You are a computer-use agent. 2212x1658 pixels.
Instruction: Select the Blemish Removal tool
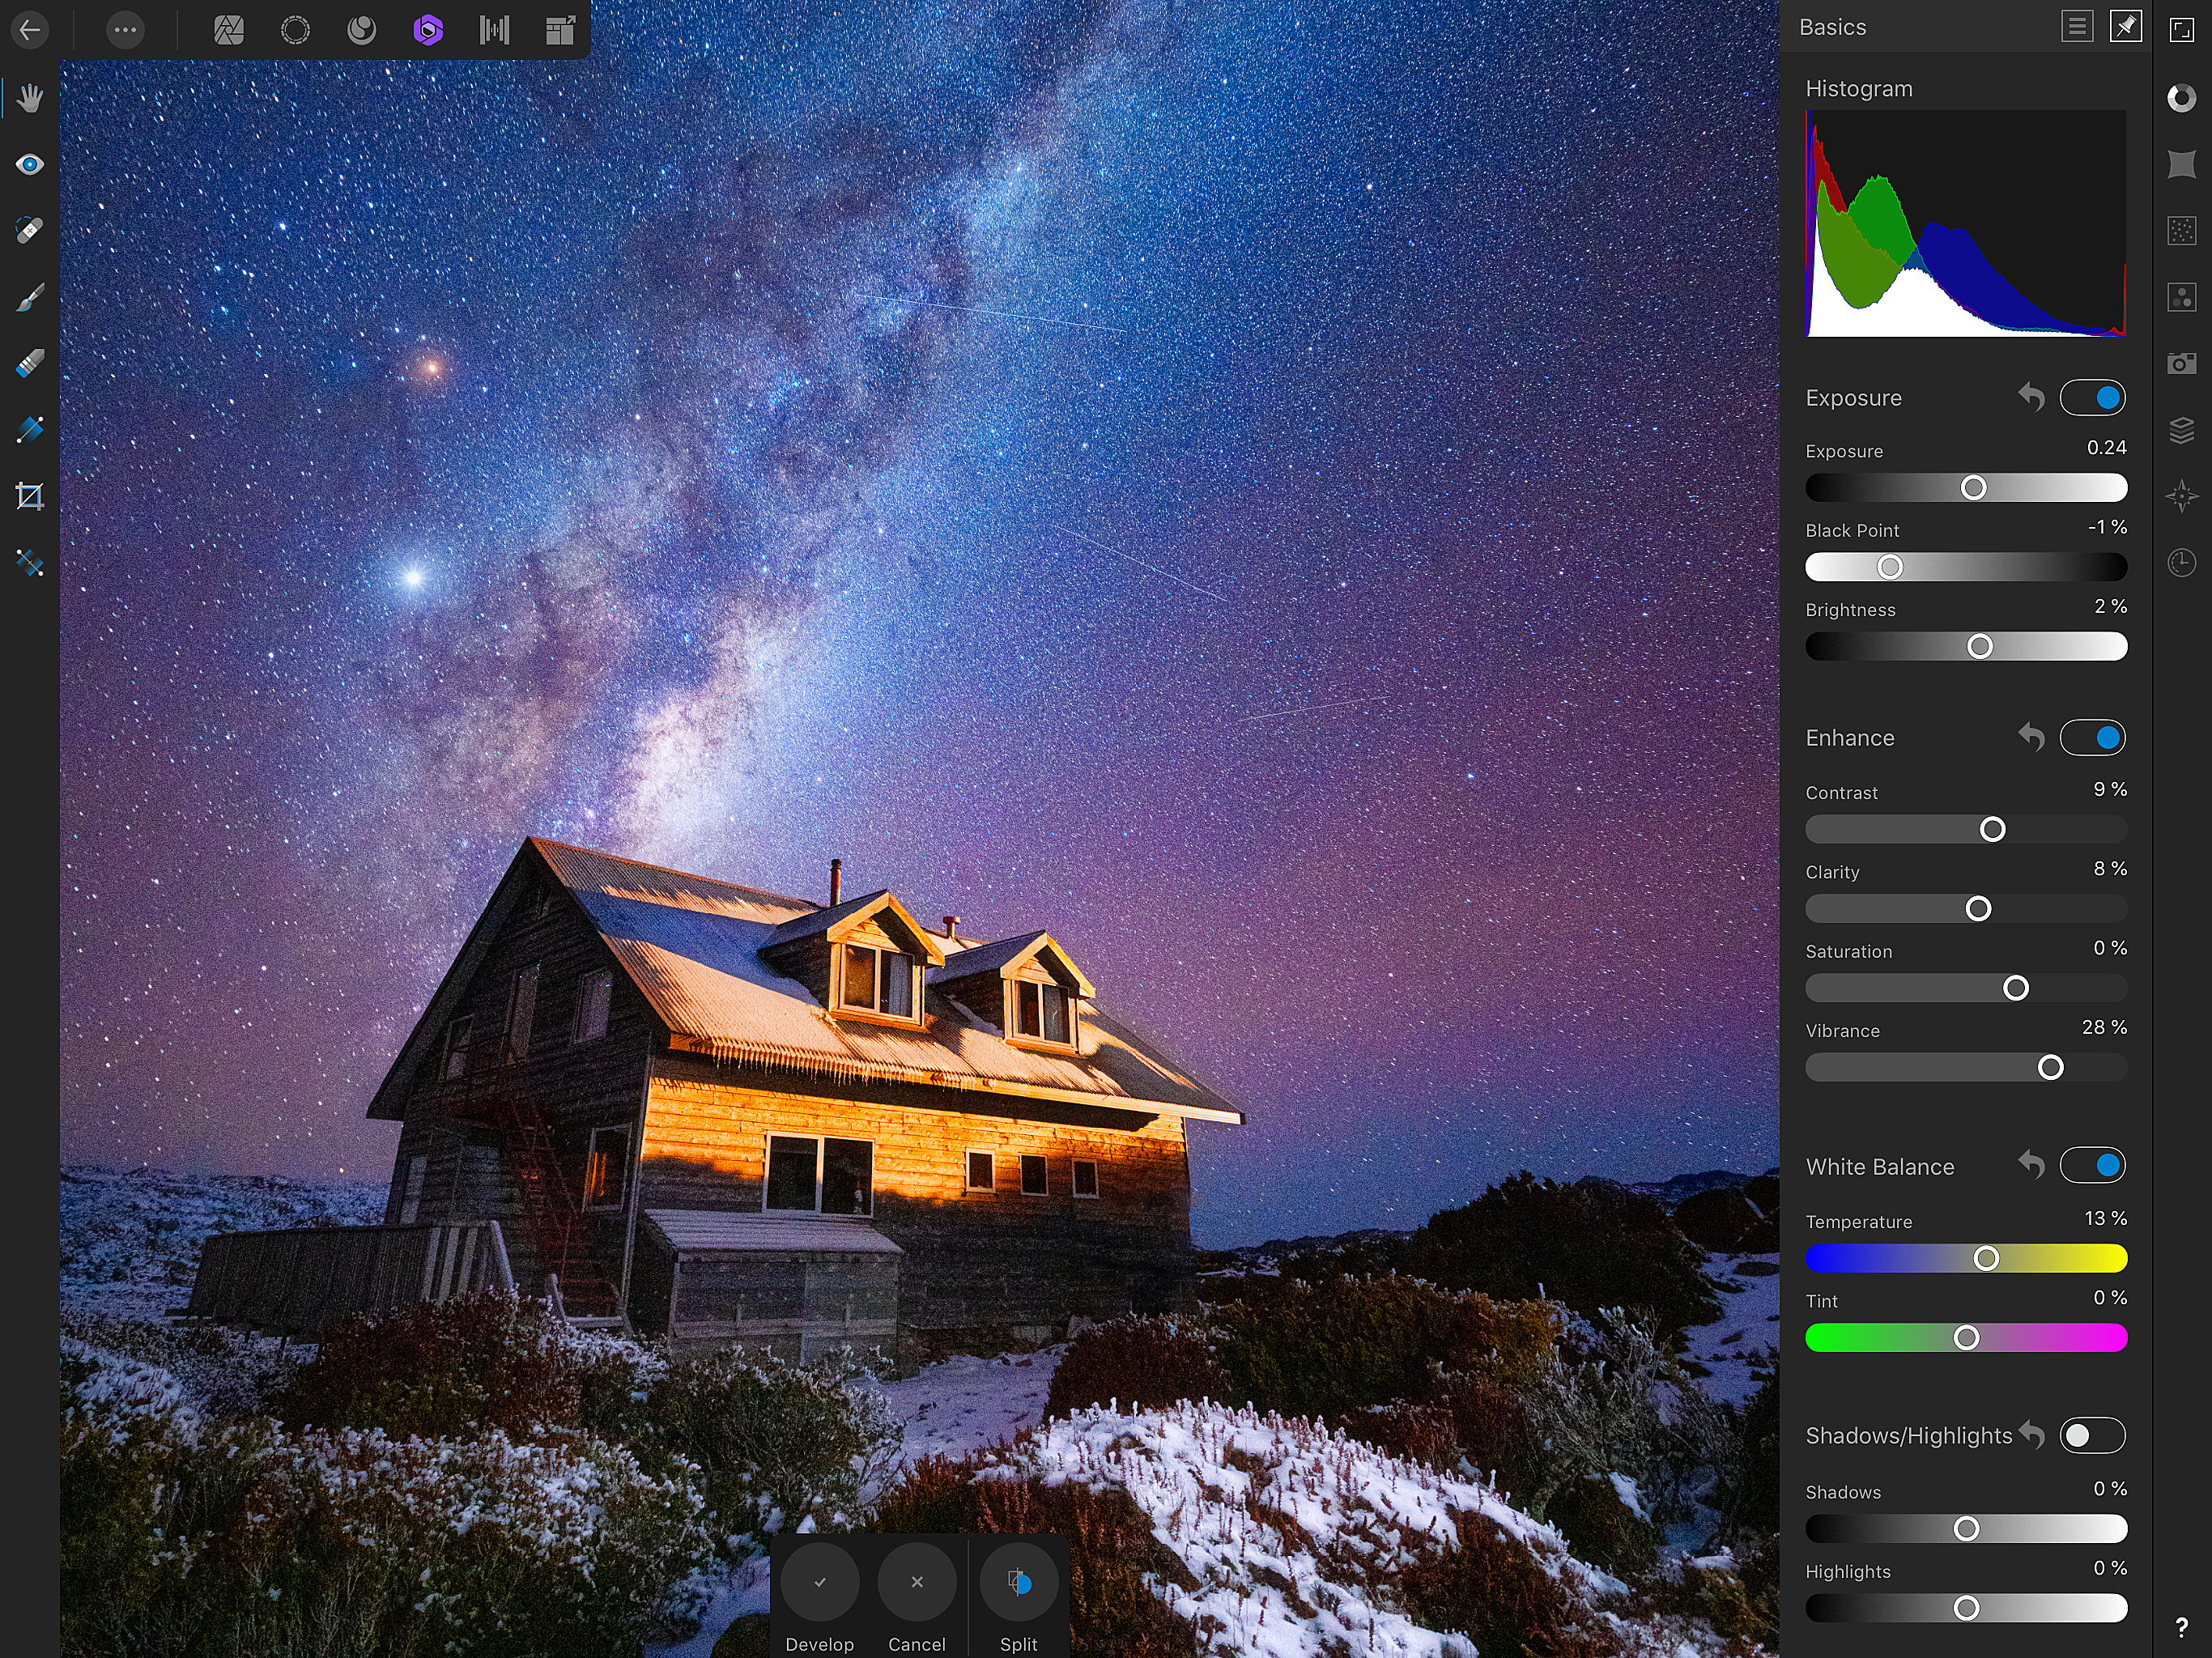[x=30, y=231]
